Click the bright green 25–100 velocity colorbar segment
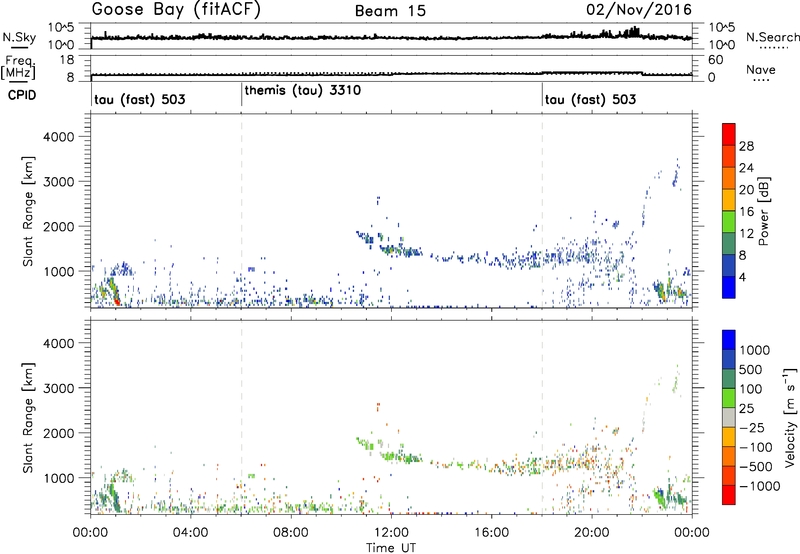Screen dimensions: 800x554 [729, 398]
